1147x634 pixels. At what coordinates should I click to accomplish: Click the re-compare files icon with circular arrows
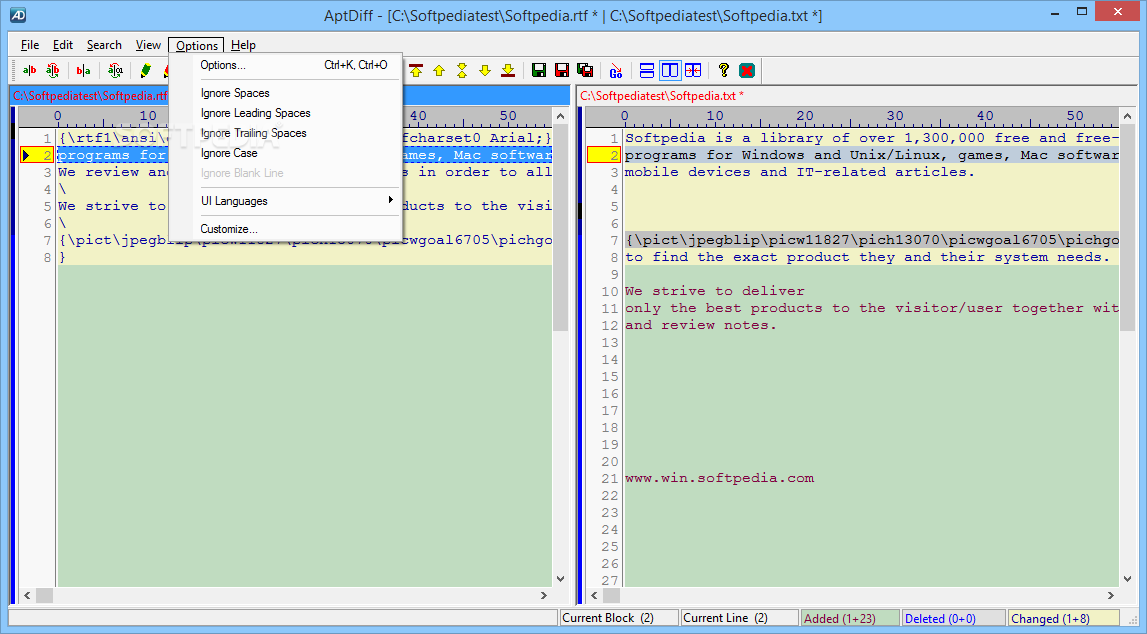[52, 70]
